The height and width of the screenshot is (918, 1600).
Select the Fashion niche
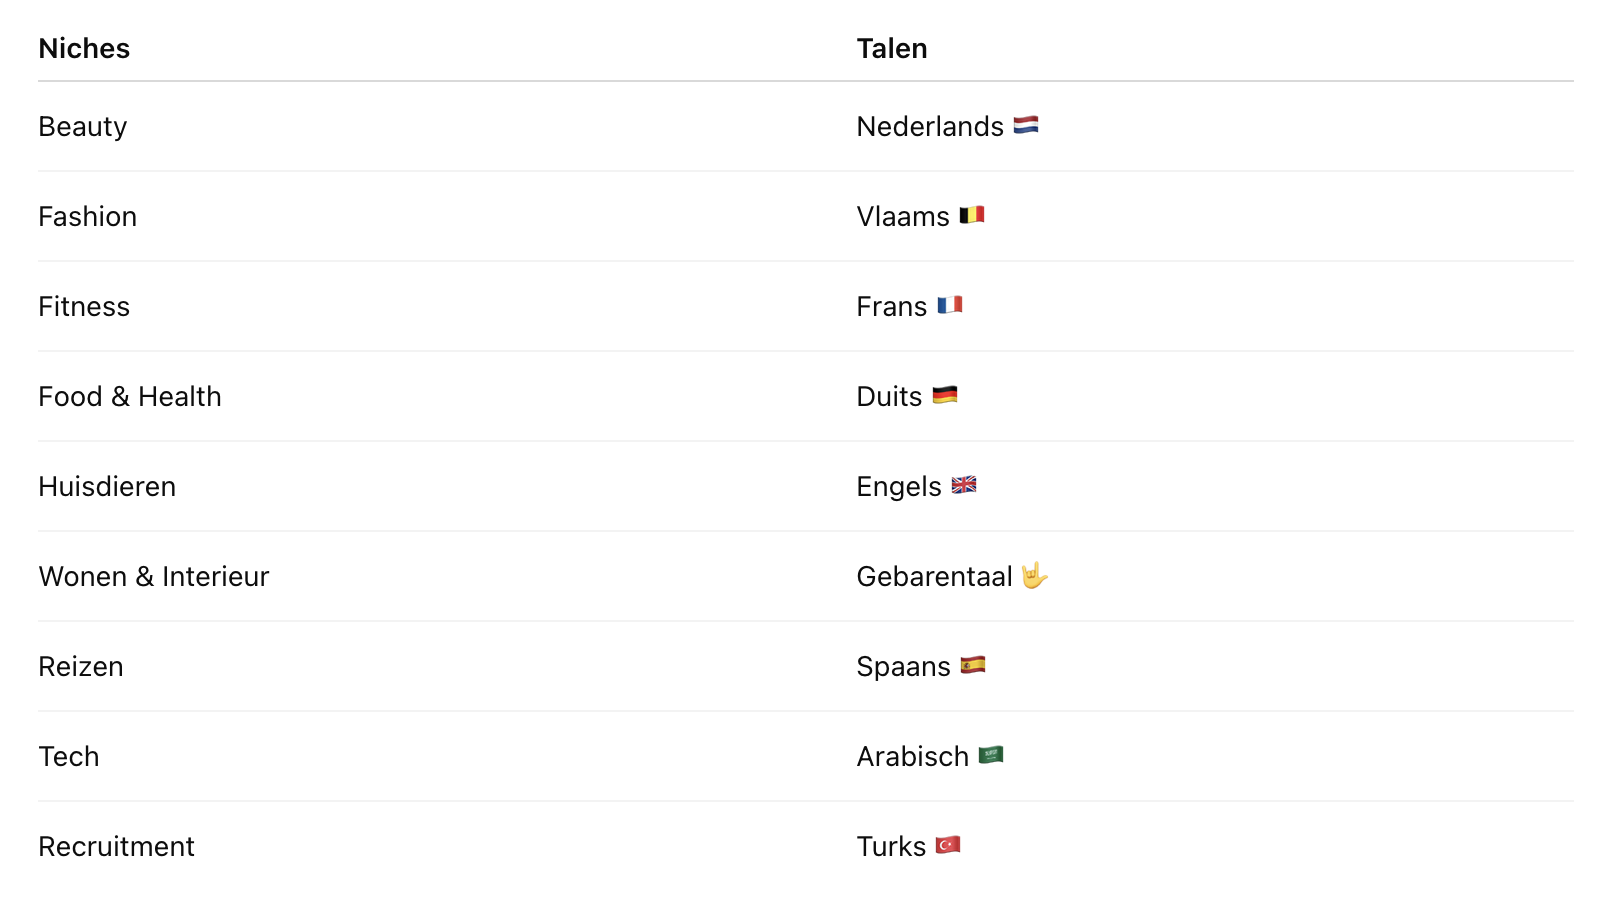pyautogui.click(x=88, y=217)
